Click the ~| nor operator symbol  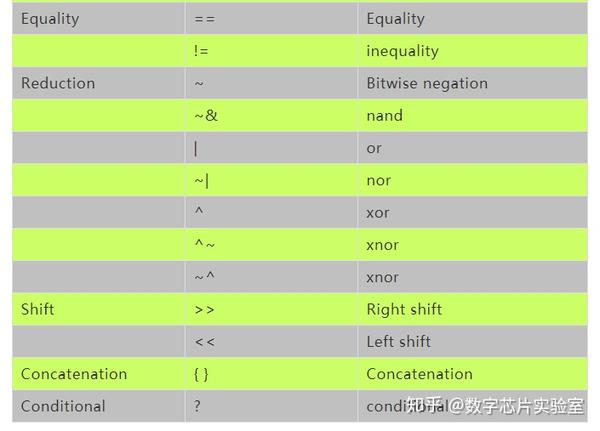pyautogui.click(x=202, y=181)
